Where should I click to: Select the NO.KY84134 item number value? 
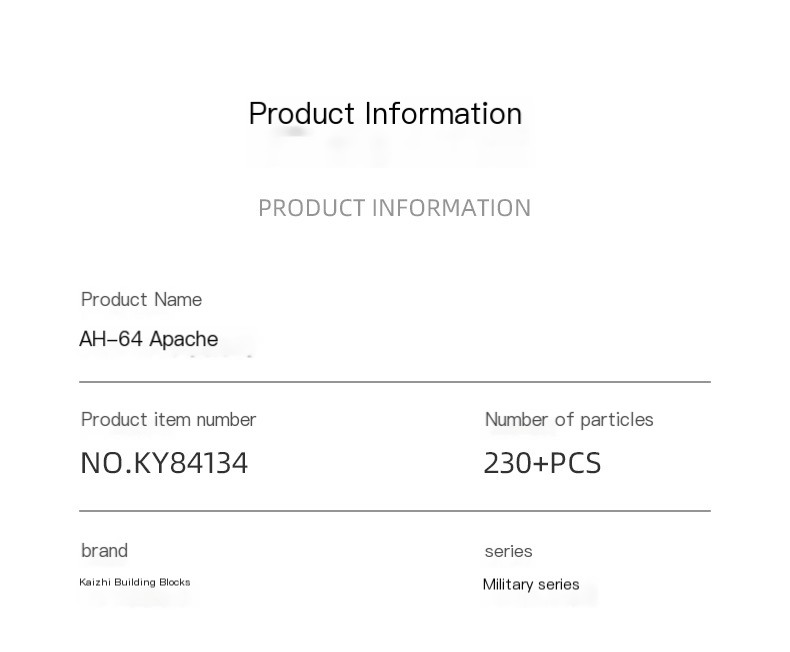point(164,463)
